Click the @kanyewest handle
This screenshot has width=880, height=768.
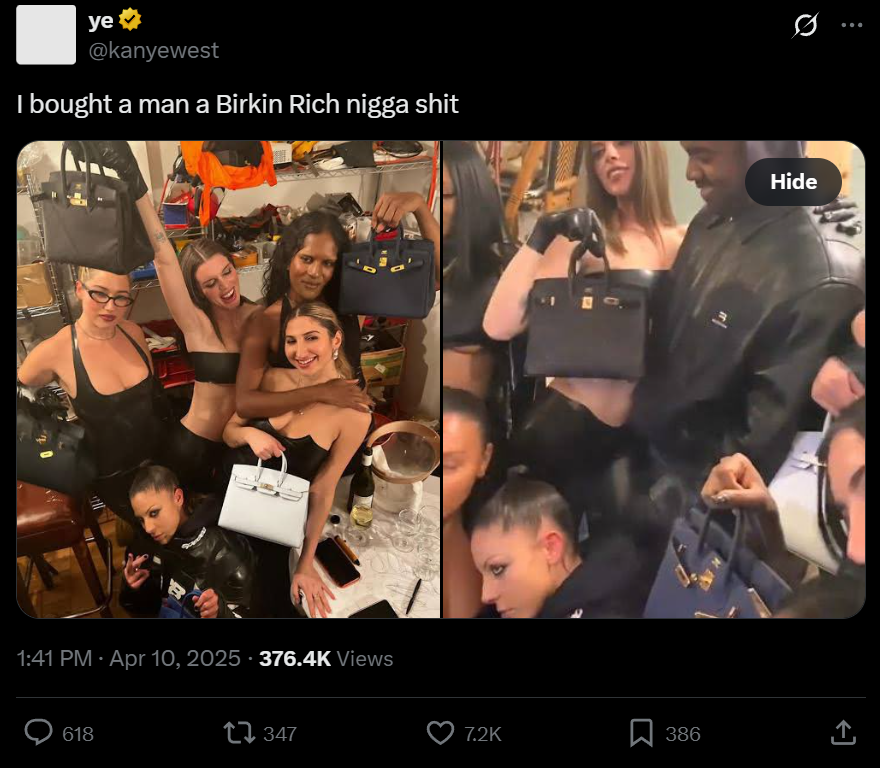[x=153, y=51]
